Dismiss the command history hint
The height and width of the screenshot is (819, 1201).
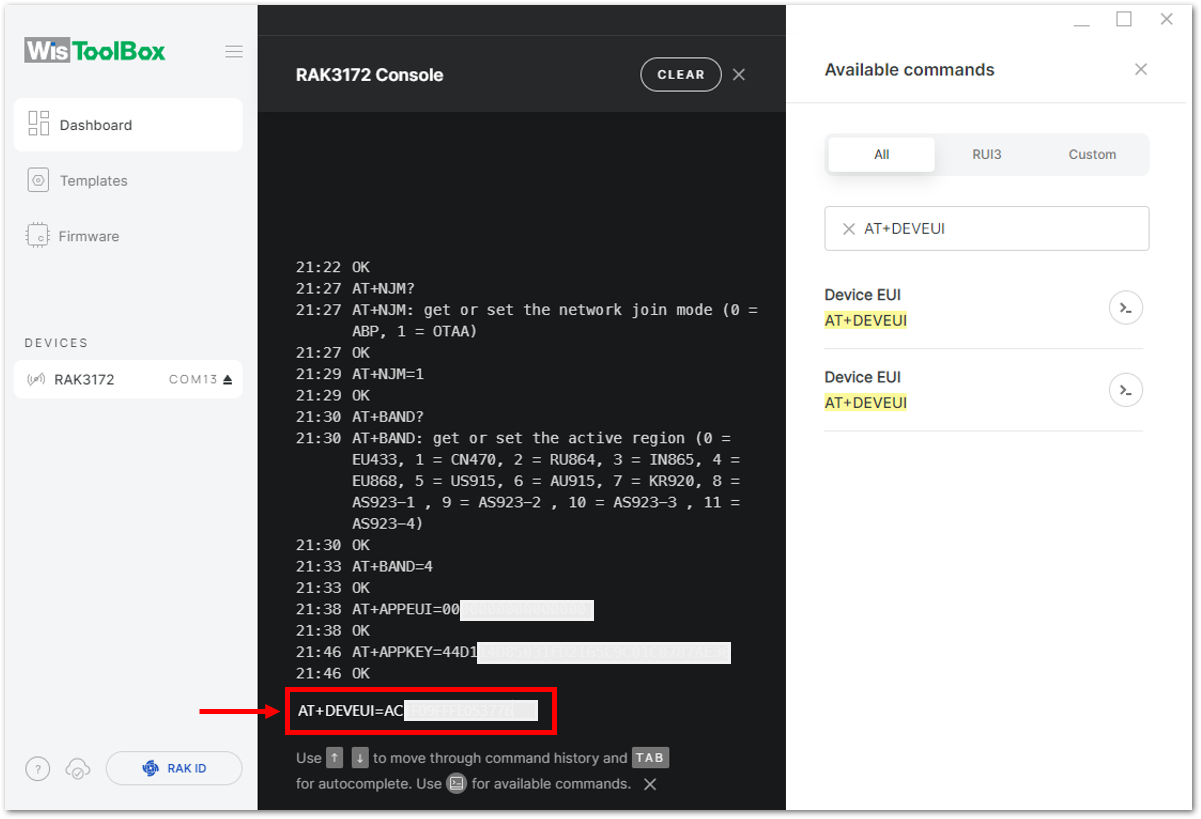click(x=650, y=784)
